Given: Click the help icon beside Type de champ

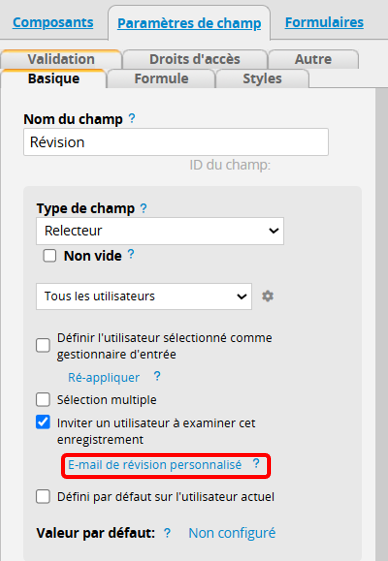Looking at the screenshot, I should click(143, 208).
